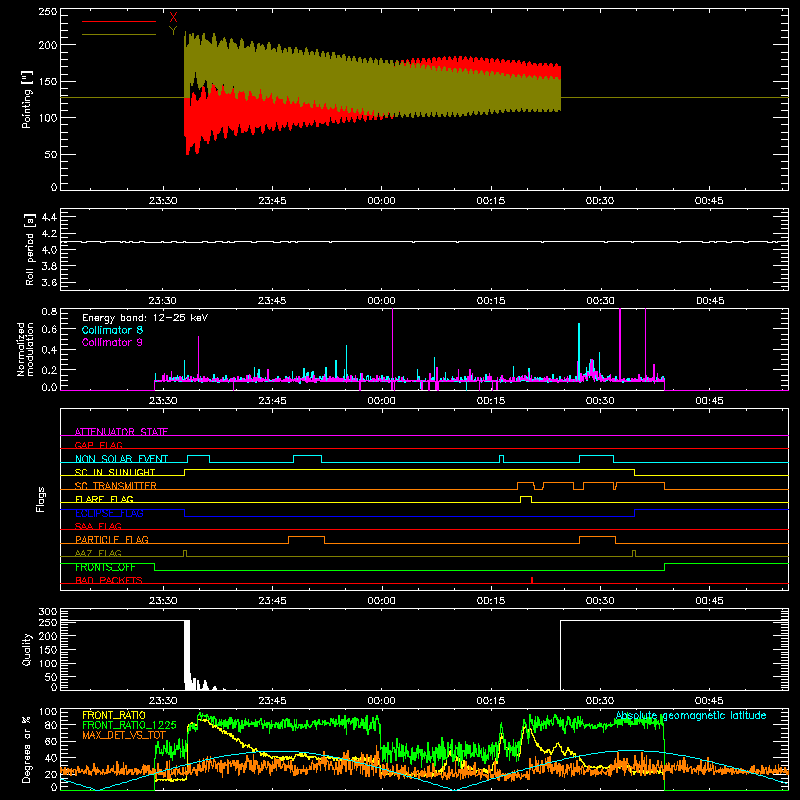Select the ECLIPSE_FLAG label
Screen dimensions: 800x800
point(109,513)
